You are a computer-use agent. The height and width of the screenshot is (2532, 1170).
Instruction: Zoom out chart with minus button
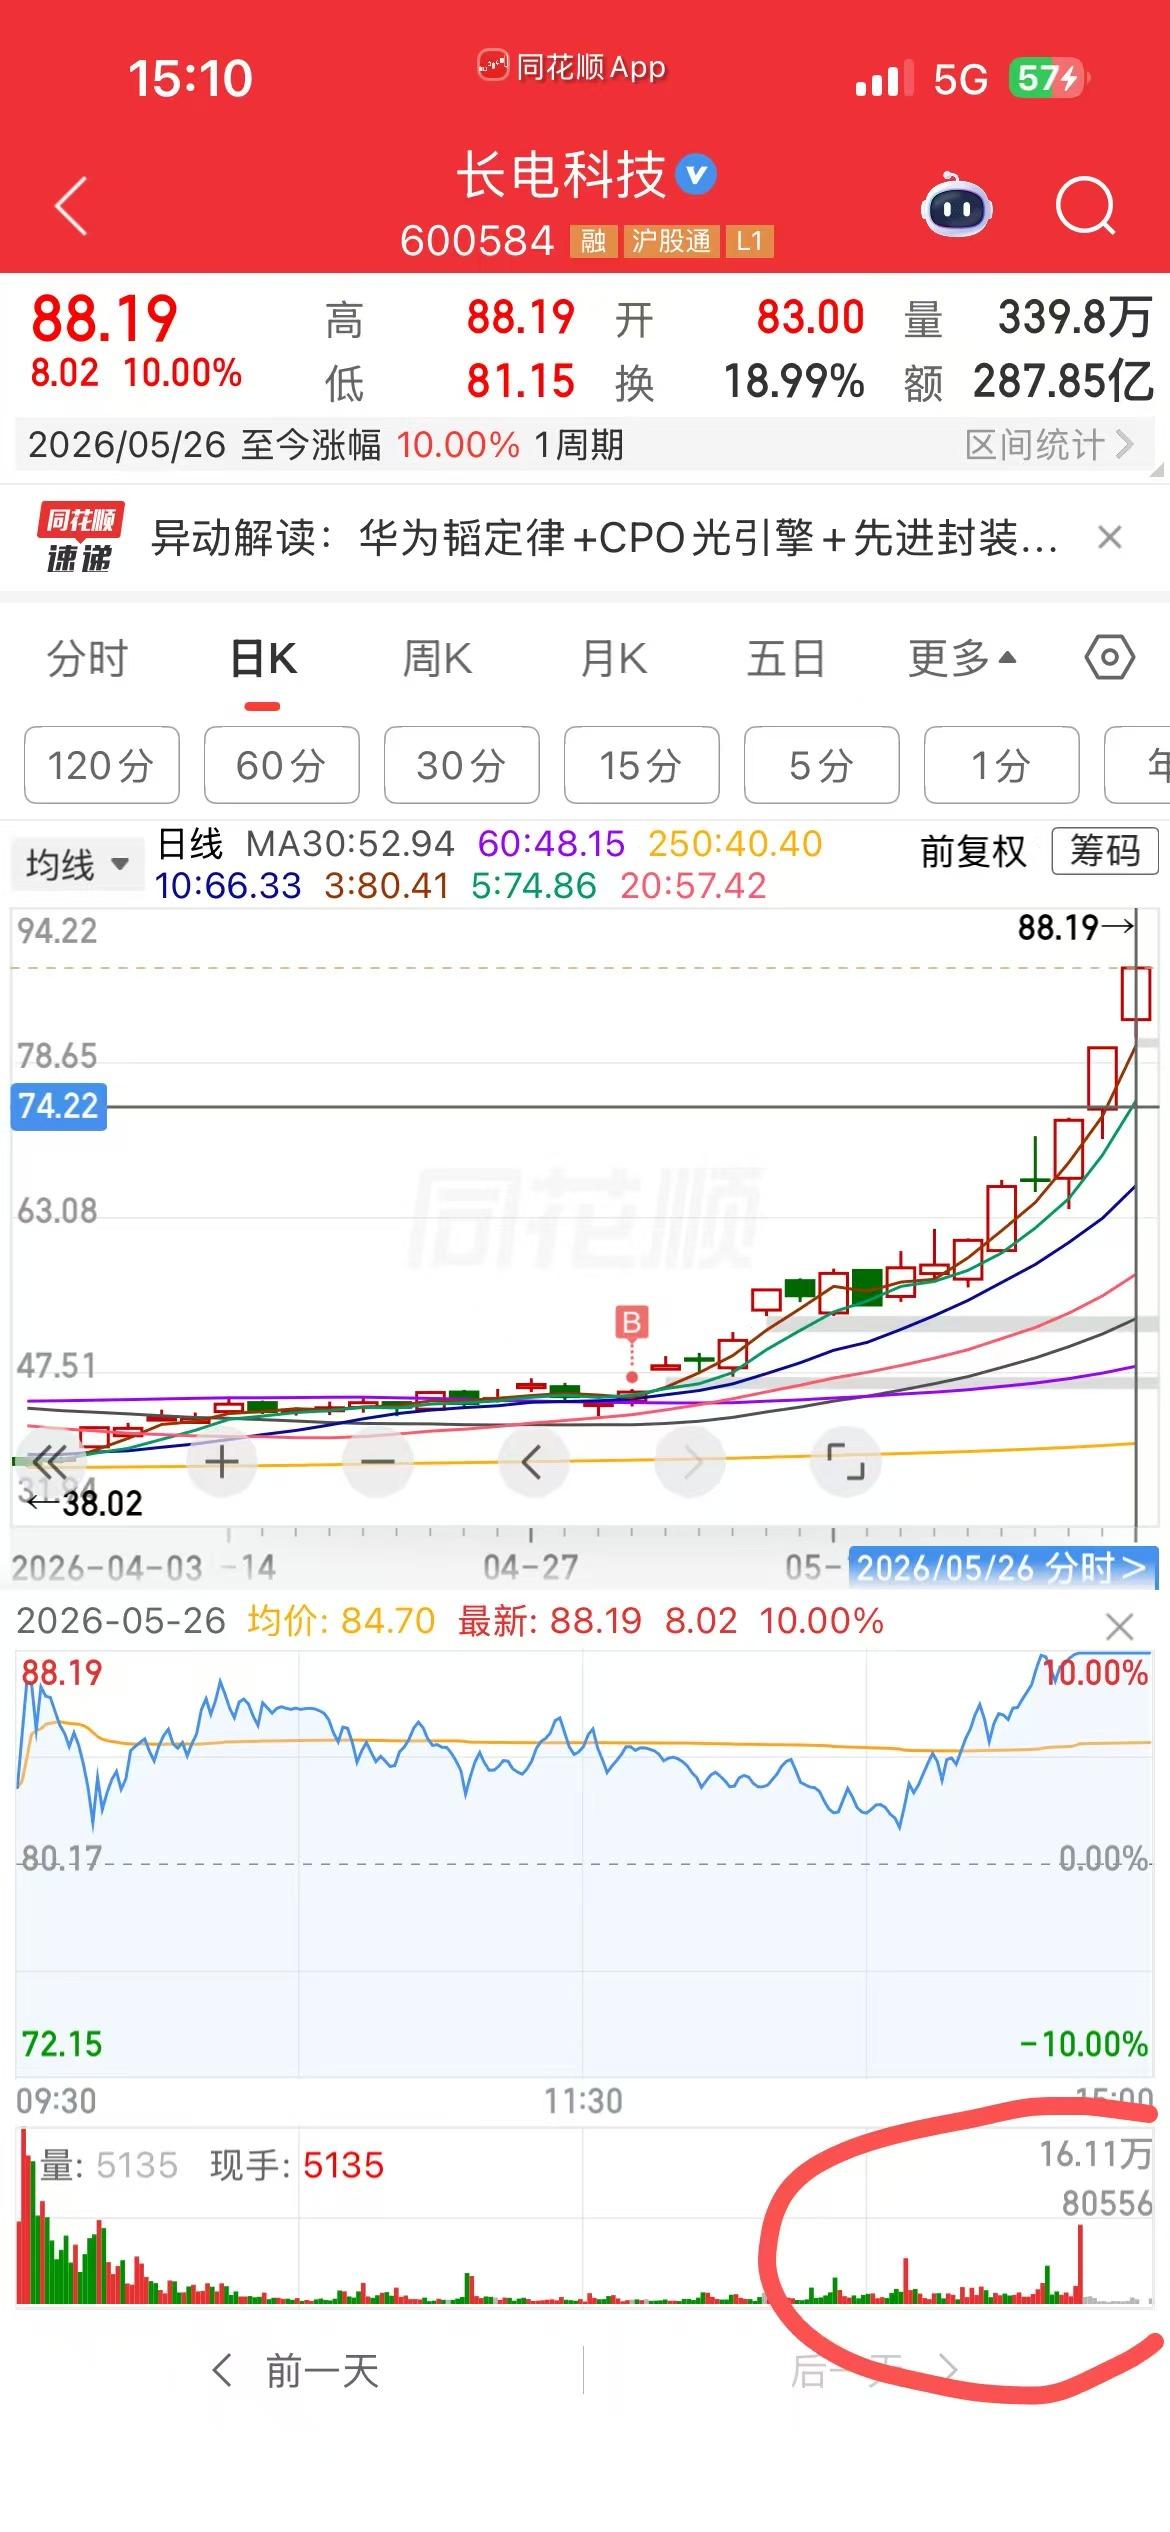(377, 1462)
